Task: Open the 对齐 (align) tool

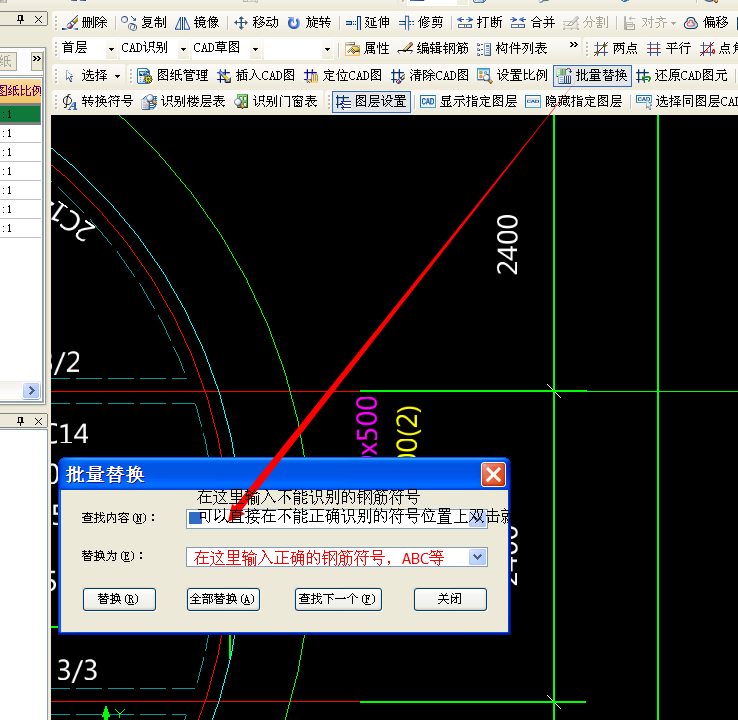Action: [650, 22]
